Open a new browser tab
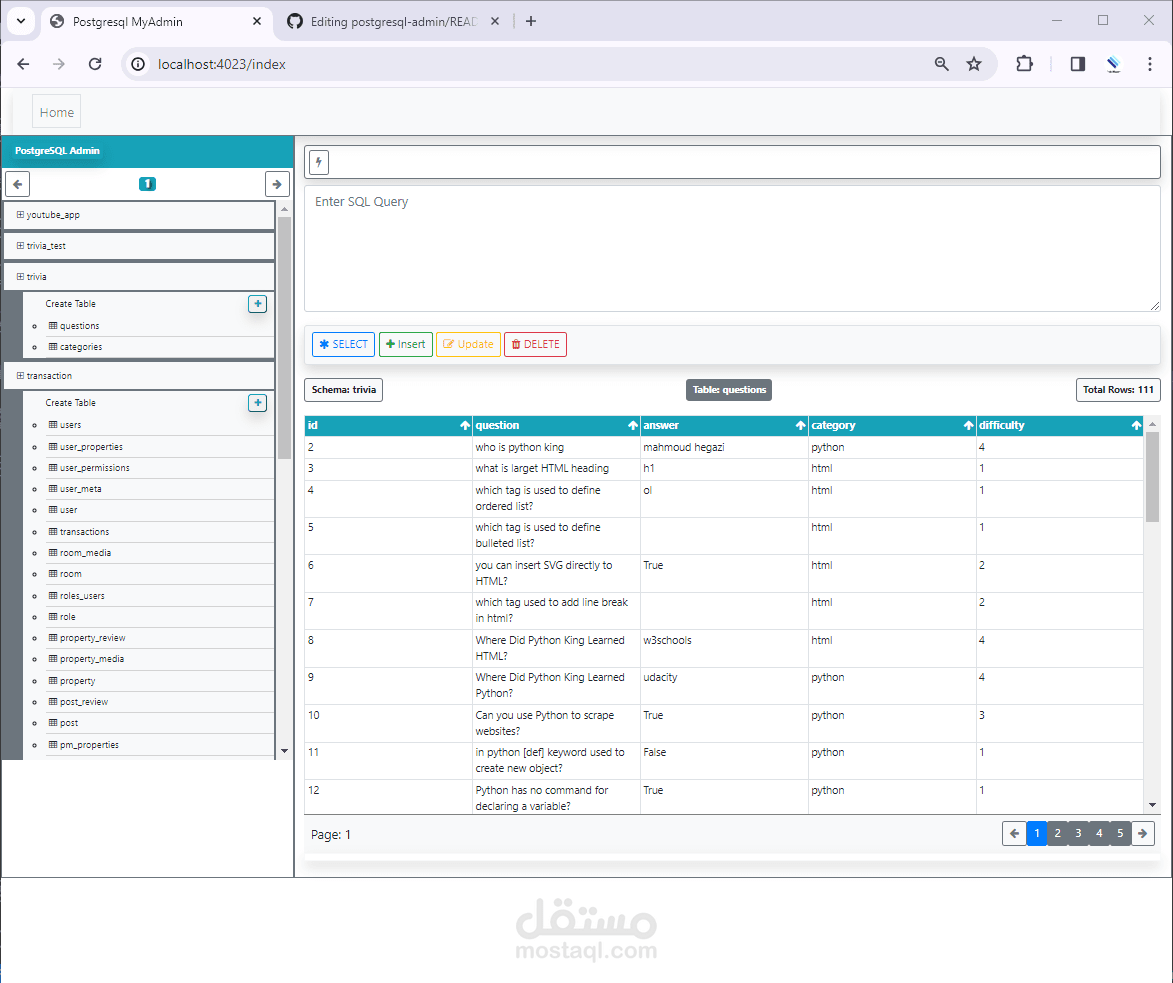This screenshot has width=1173, height=983. [531, 22]
